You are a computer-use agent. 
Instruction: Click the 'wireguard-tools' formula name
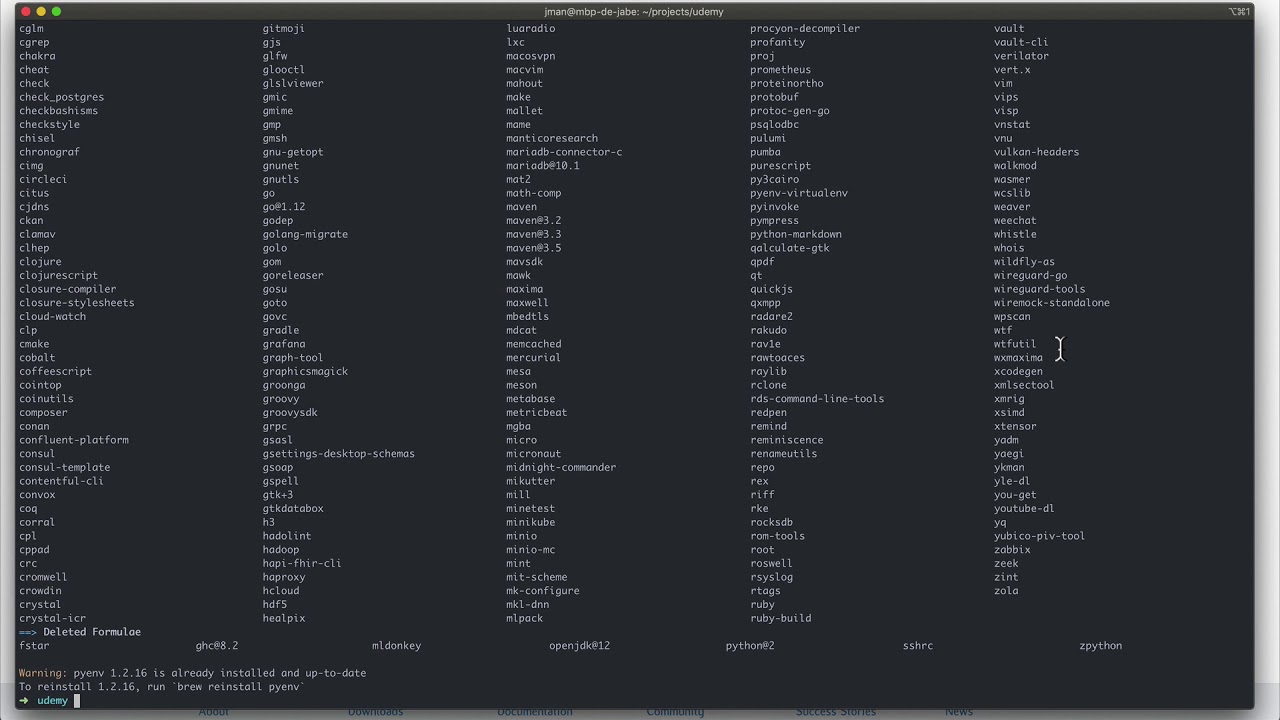point(1039,289)
